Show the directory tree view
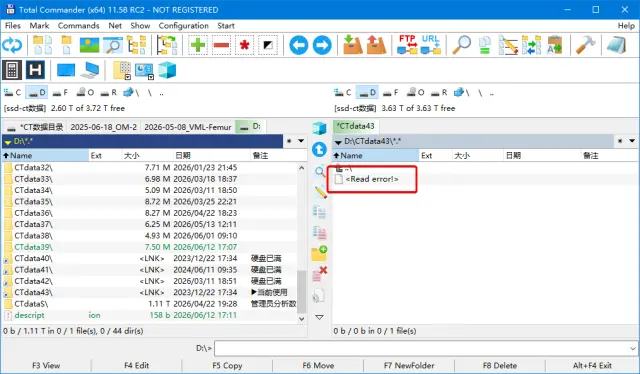The height and width of the screenshot is (374, 640). (137, 45)
